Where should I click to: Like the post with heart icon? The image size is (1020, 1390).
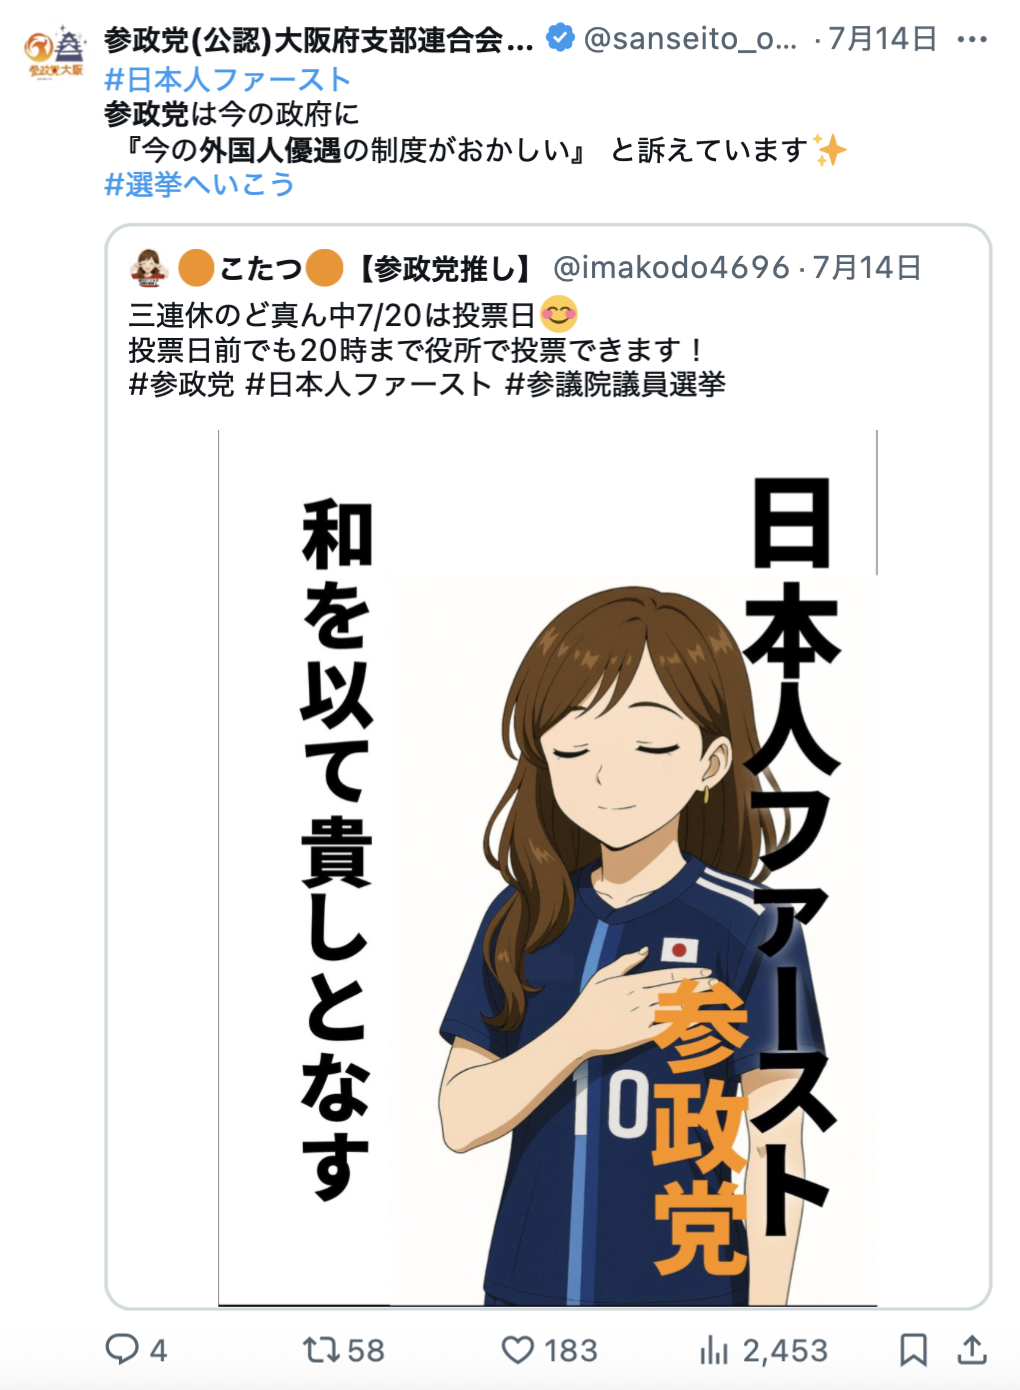tap(517, 1350)
